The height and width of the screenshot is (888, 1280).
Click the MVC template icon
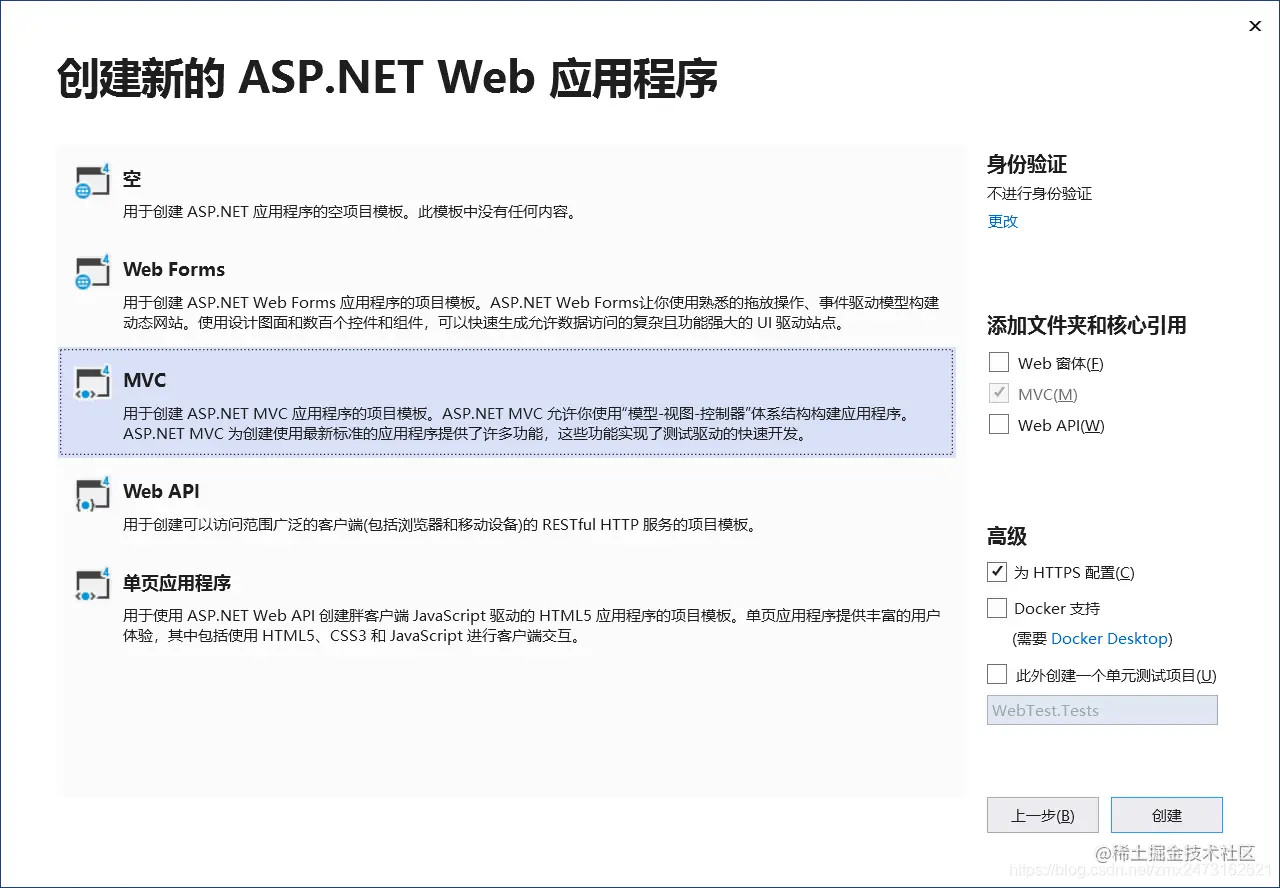point(92,383)
